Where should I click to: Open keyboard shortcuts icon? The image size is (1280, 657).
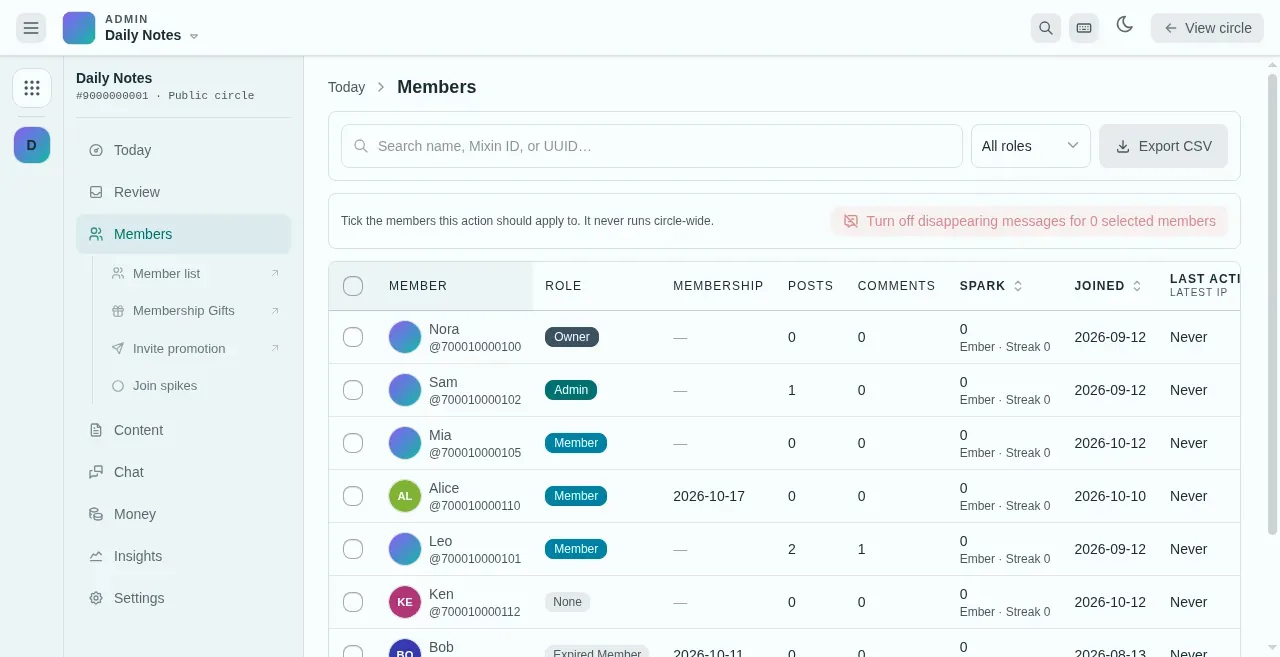coord(1084,28)
